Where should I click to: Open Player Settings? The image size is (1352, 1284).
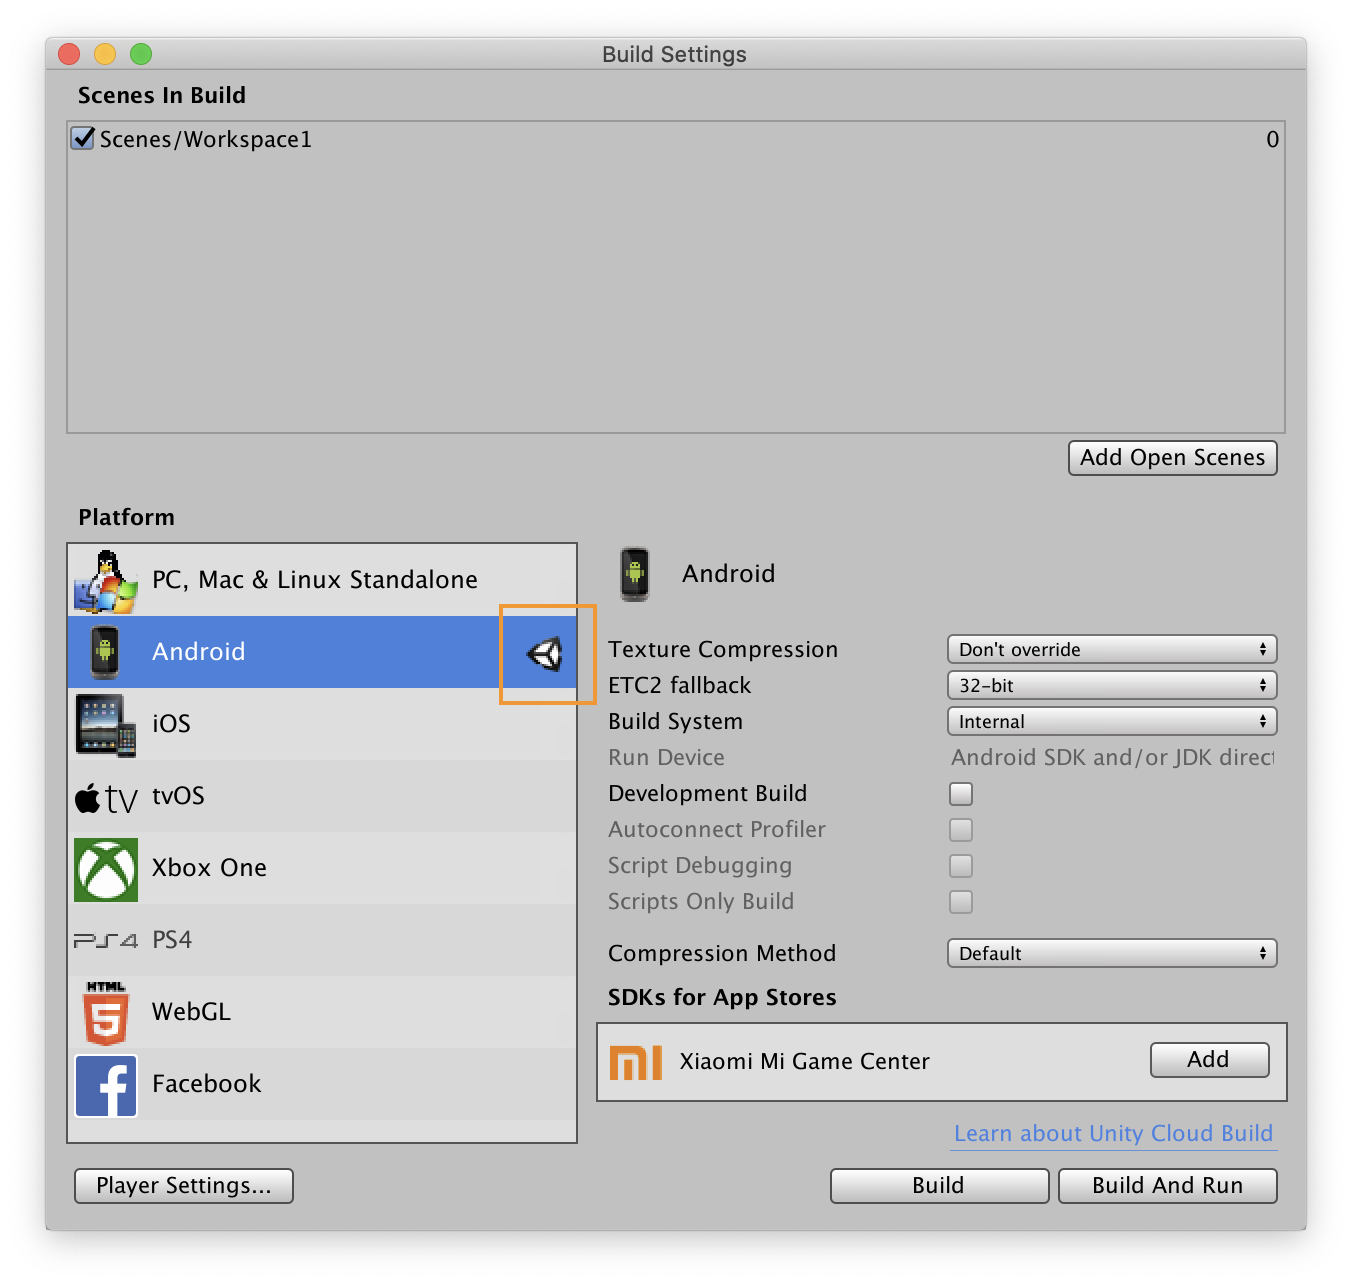tap(184, 1186)
